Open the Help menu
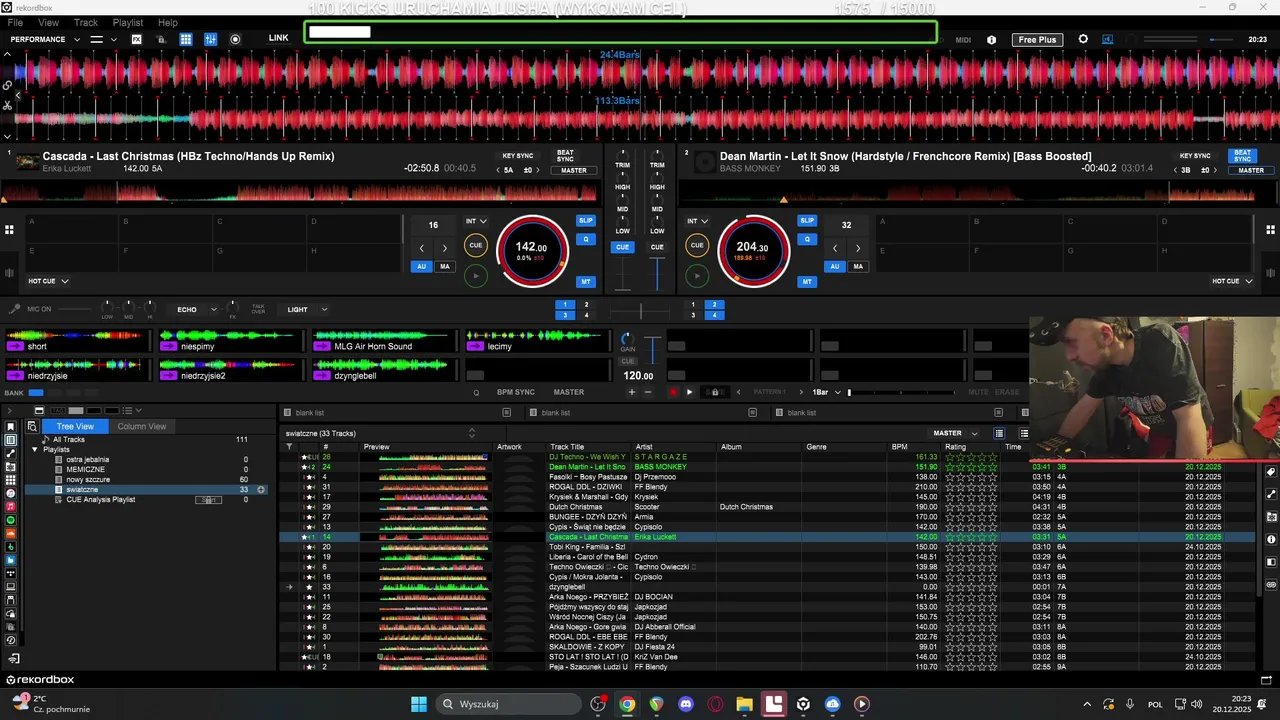The width and height of the screenshot is (1280, 720). [x=168, y=22]
